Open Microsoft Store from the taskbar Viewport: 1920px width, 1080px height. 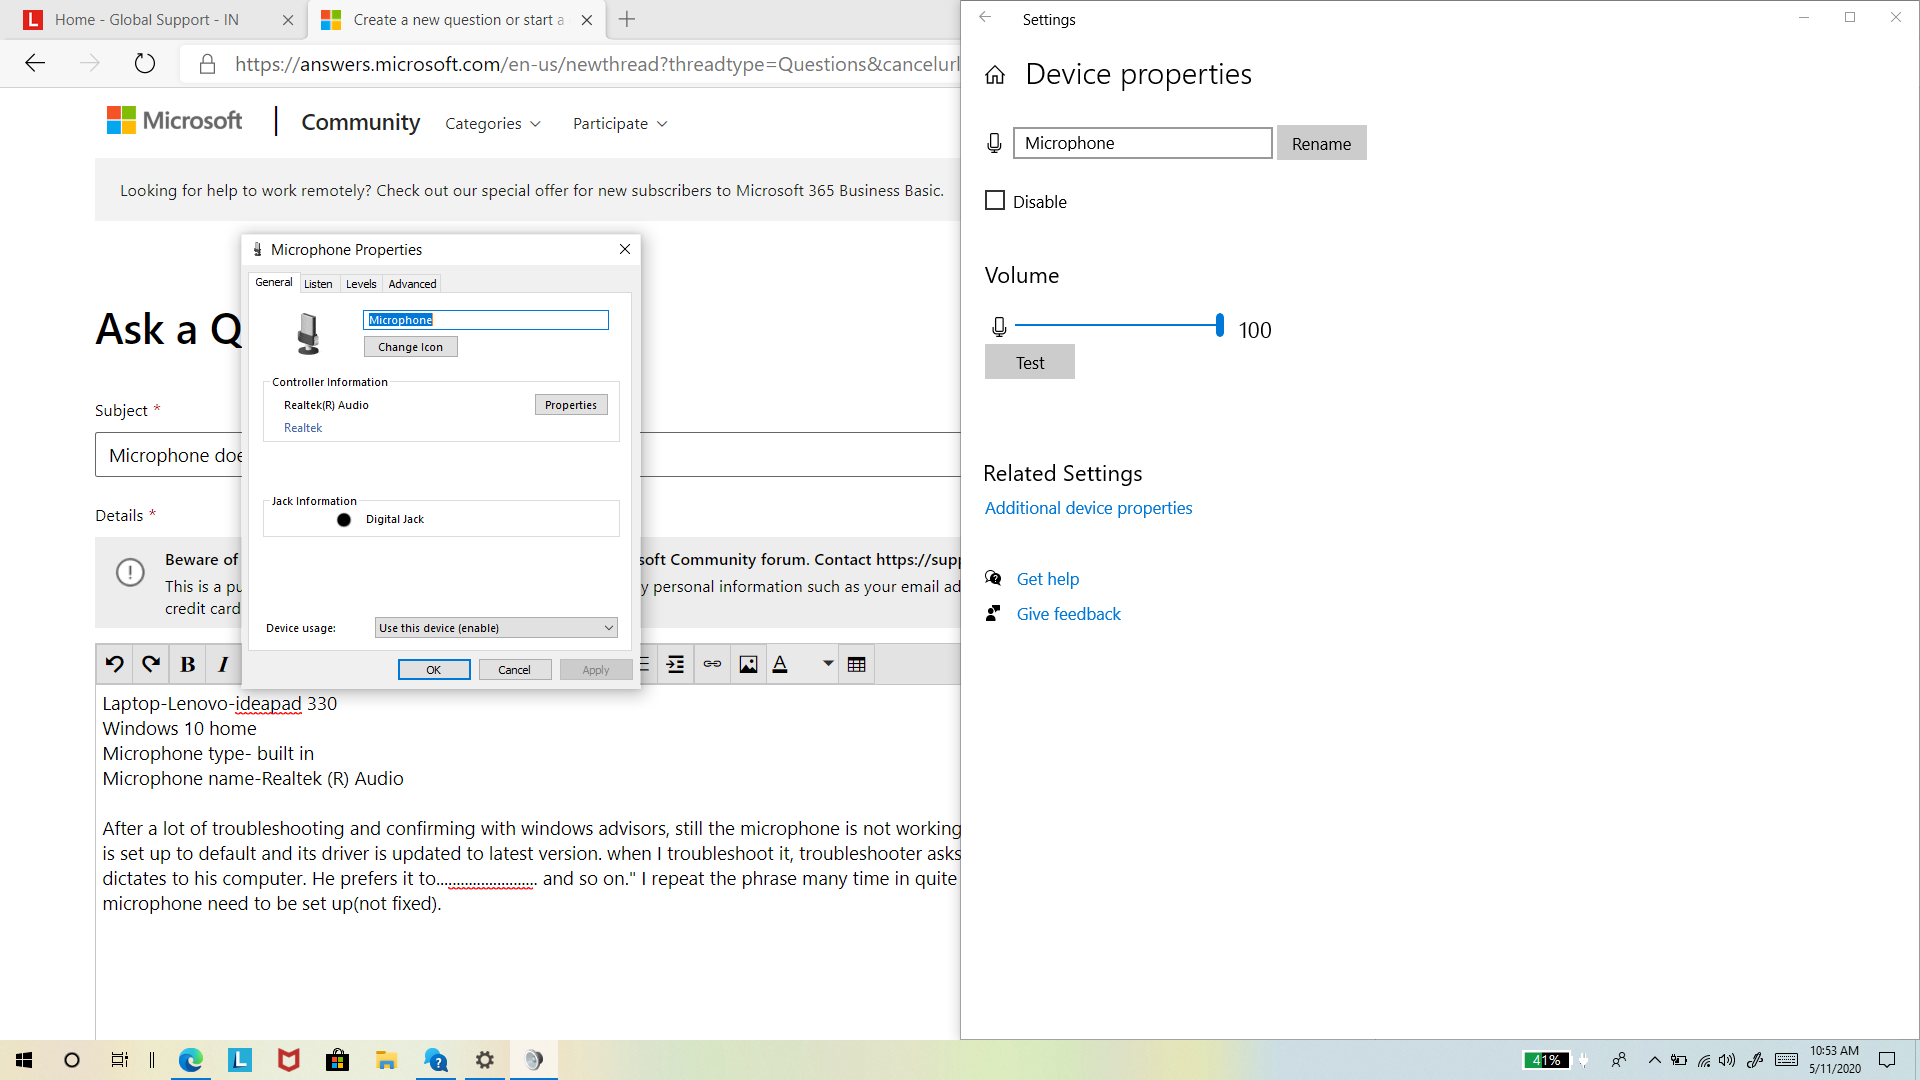(x=338, y=1060)
